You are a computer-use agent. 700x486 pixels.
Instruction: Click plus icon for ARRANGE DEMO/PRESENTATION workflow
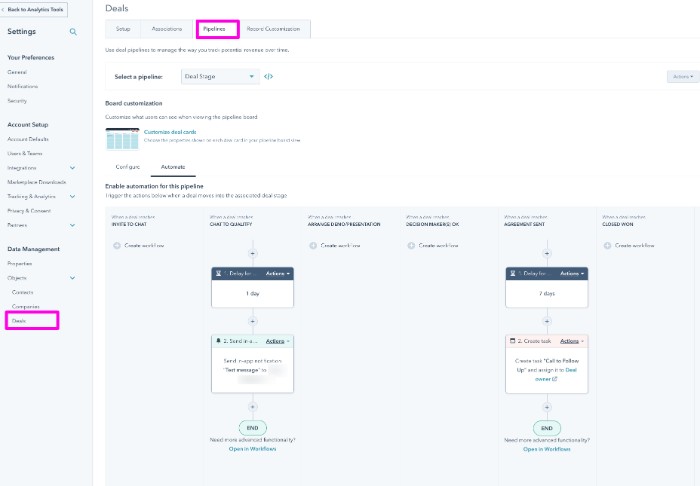[x=313, y=245]
